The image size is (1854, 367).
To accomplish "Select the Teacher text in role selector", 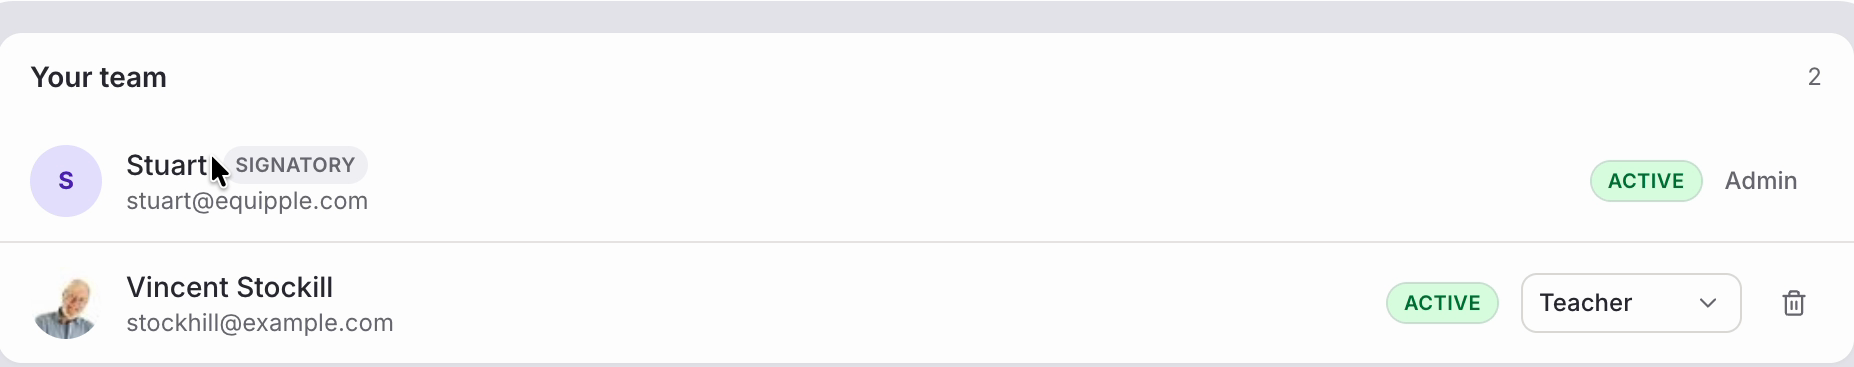I will pos(1586,303).
